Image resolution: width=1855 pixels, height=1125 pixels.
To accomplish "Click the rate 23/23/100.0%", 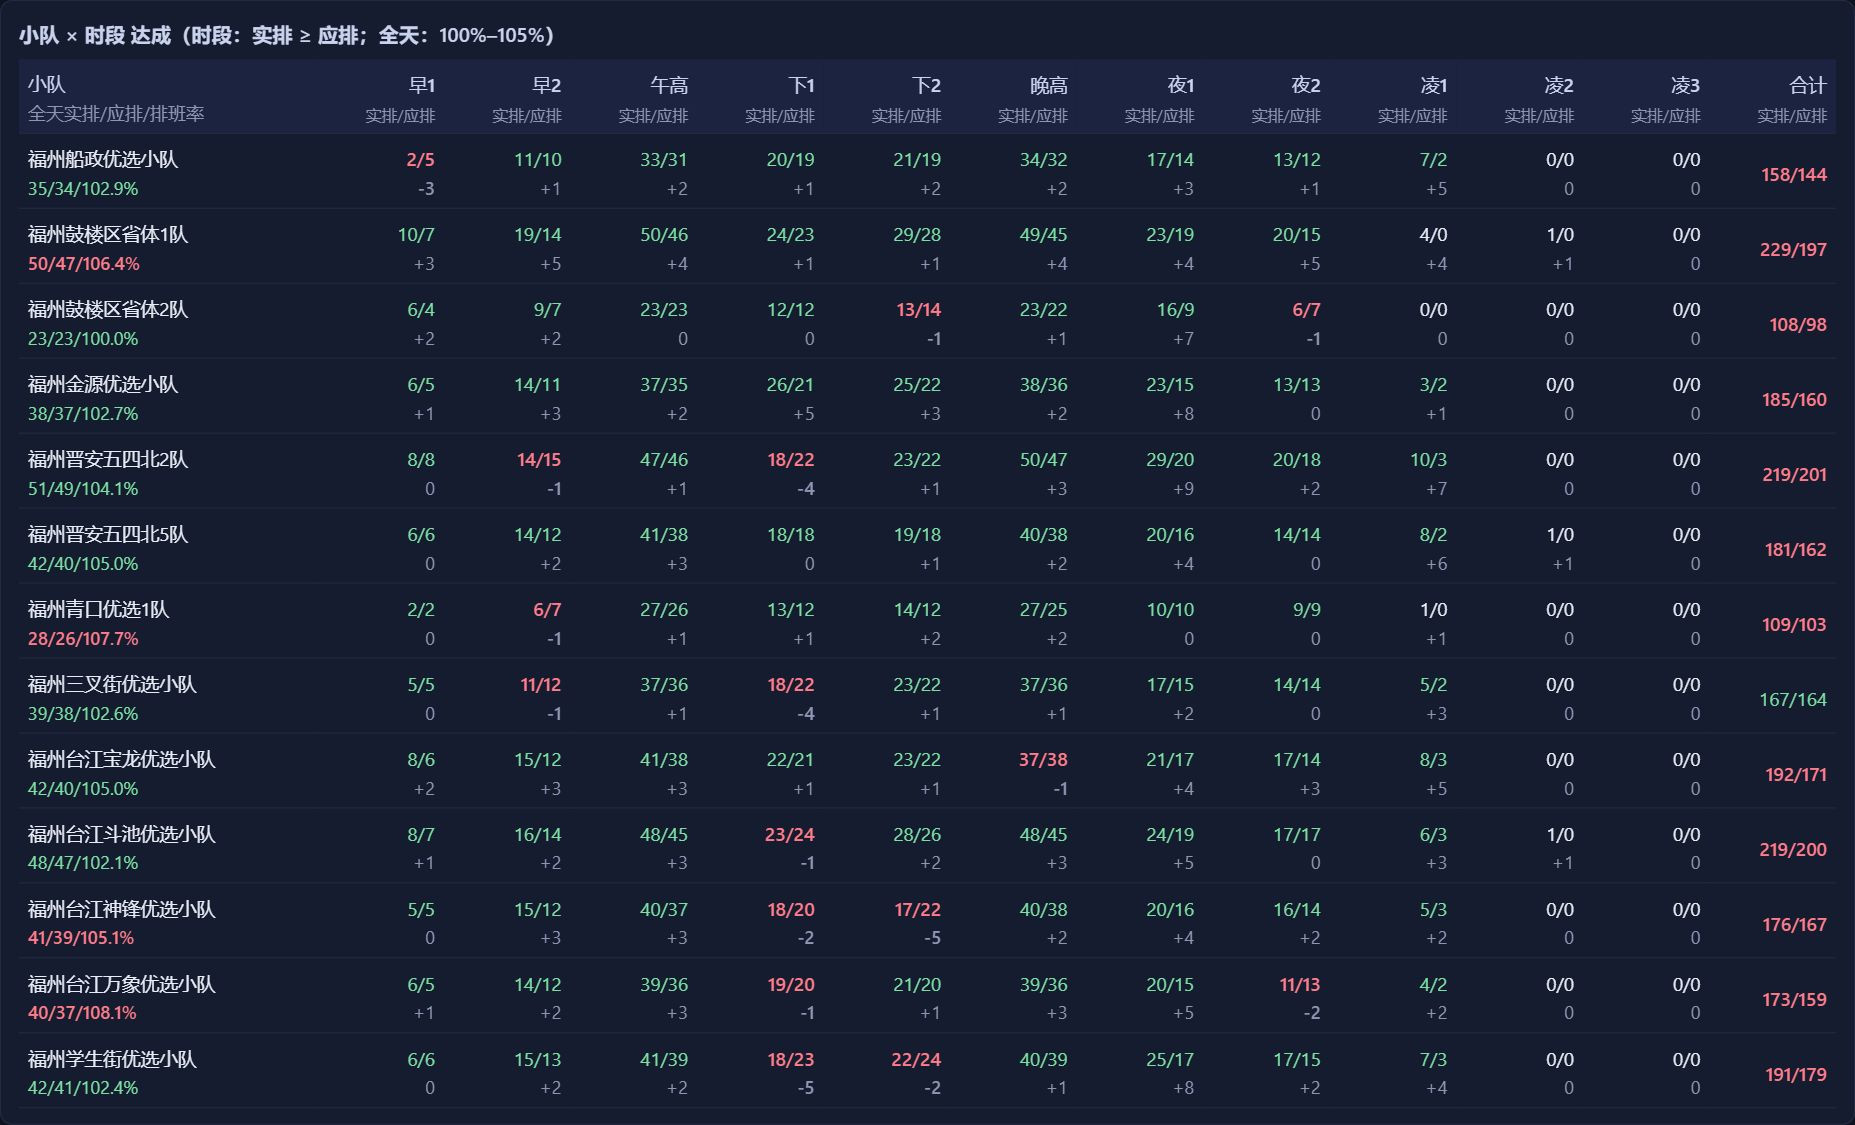I will pyautogui.click(x=83, y=339).
